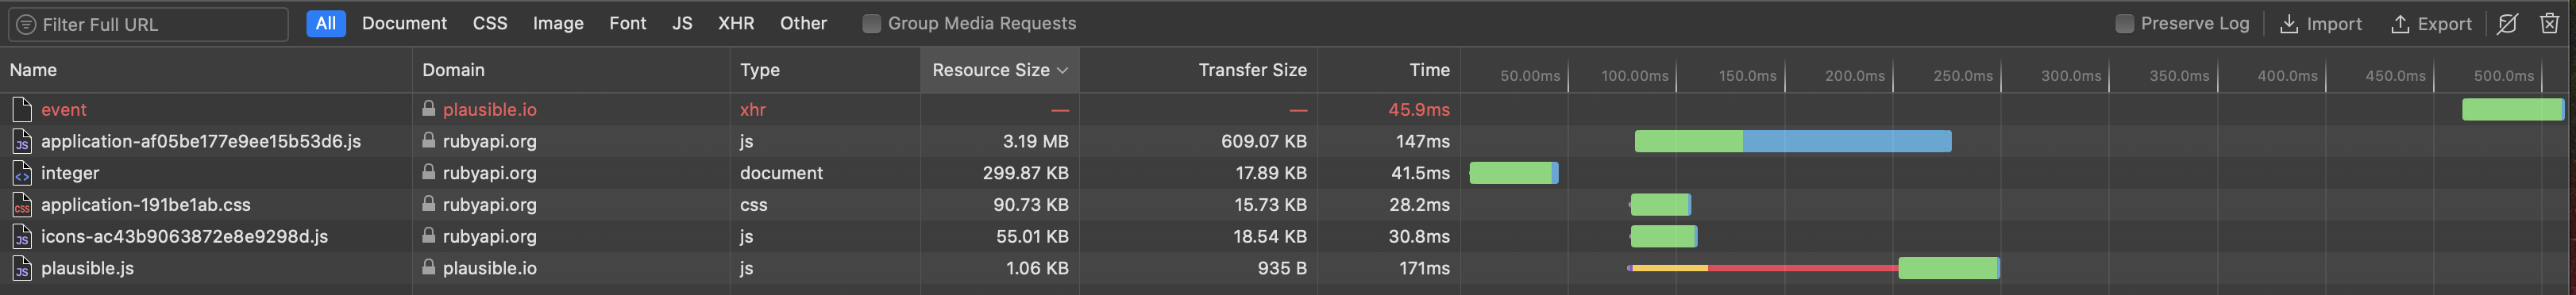Filter by the CSS type
The height and width of the screenshot is (295, 2576).
(x=490, y=23)
